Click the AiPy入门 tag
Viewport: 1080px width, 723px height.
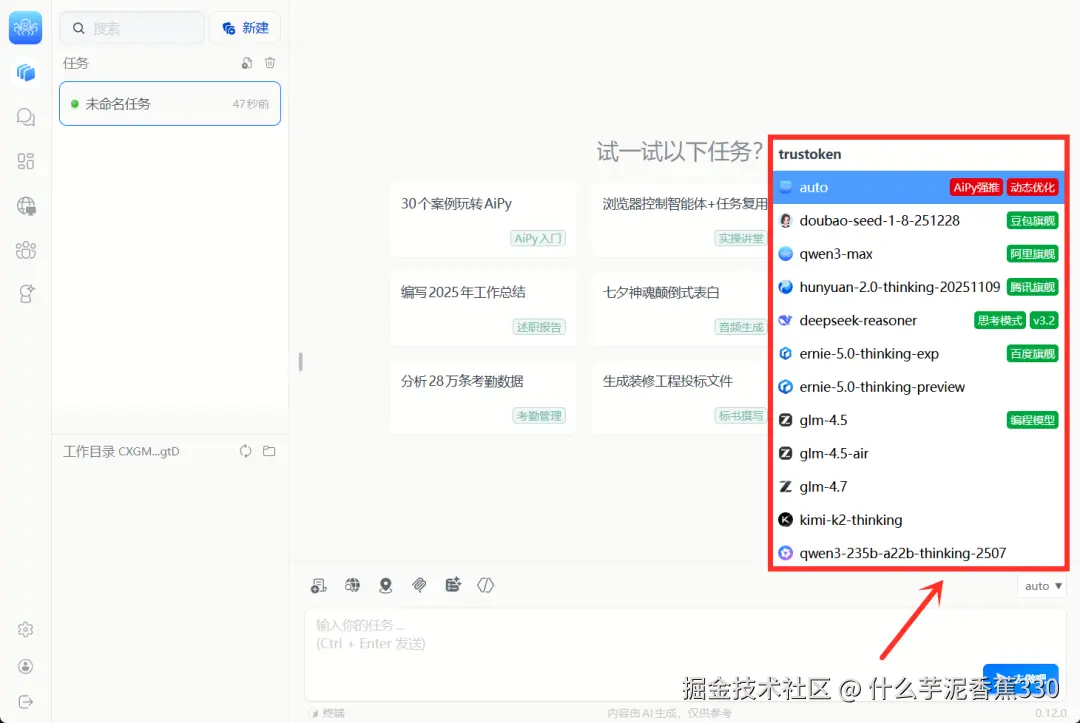[538, 238]
